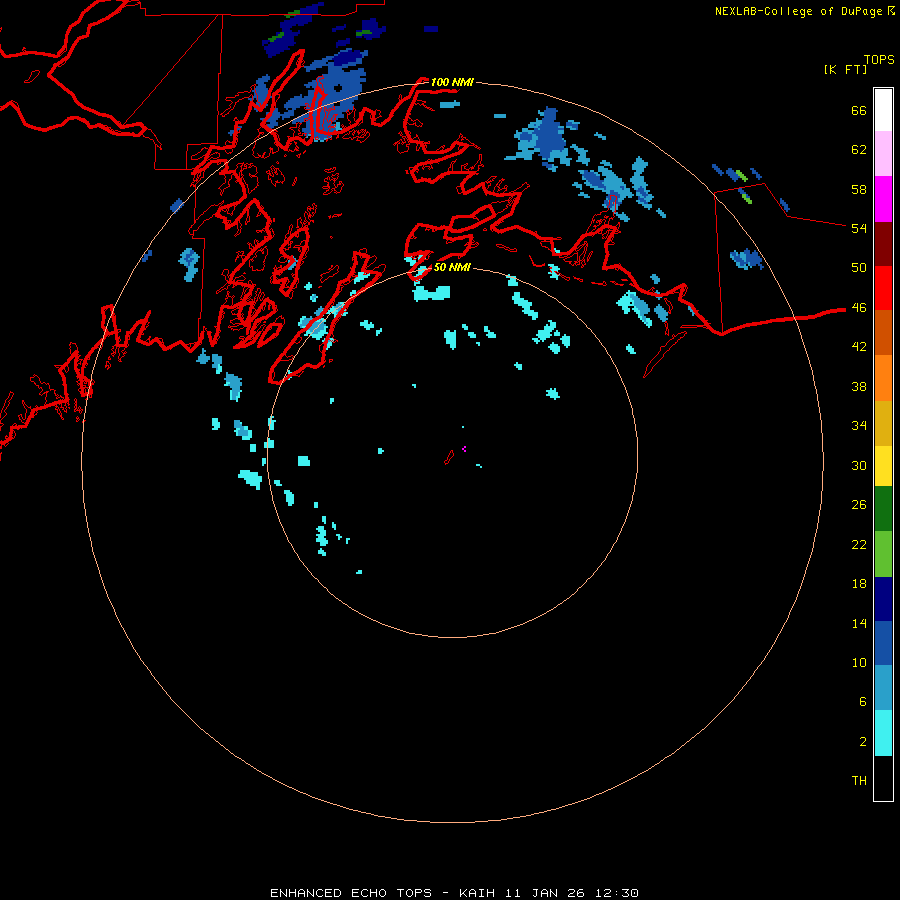Click the yellow 30 kft legend swatch
This screenshot has height=900, width=900.
pyautogui.click(x=883, y=466)
